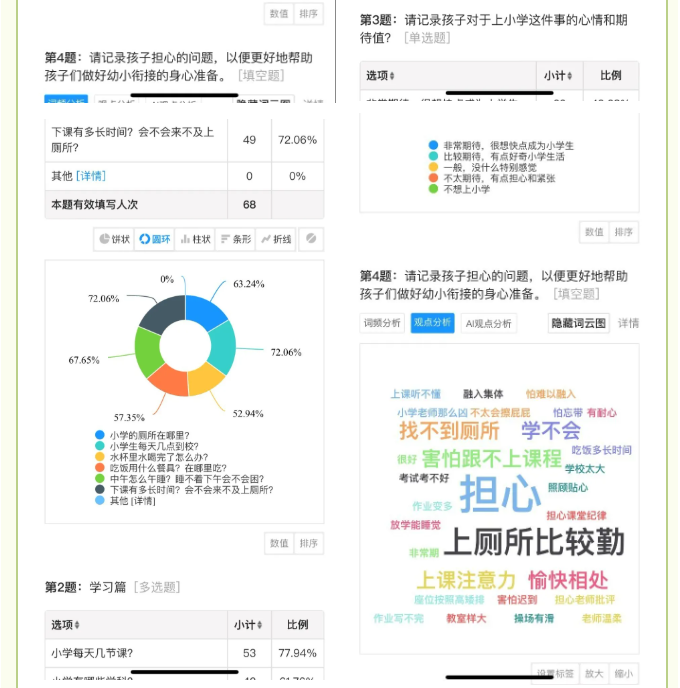The height and width of the screenshot is (688, 680).
Task: Click the dark gray donut segment
Action: (165, 312)
